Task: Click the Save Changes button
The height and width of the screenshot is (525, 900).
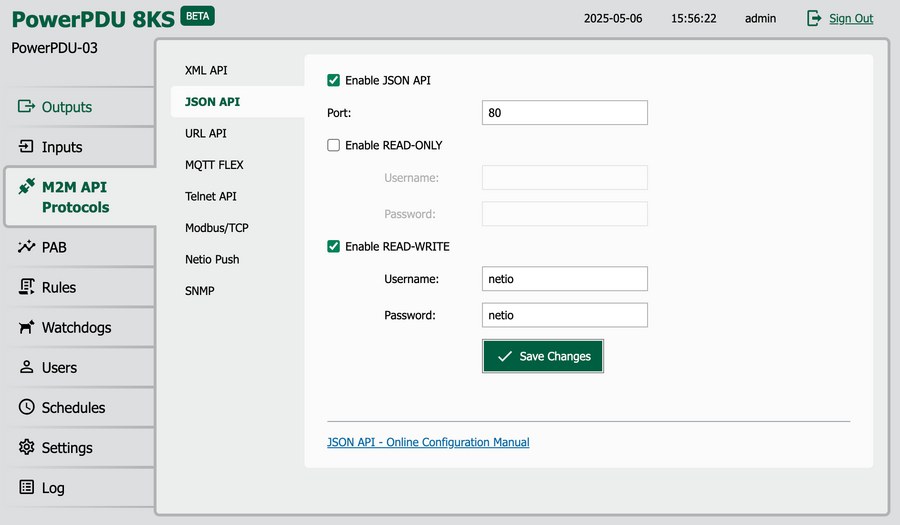Action: click(x=543, y=356)
